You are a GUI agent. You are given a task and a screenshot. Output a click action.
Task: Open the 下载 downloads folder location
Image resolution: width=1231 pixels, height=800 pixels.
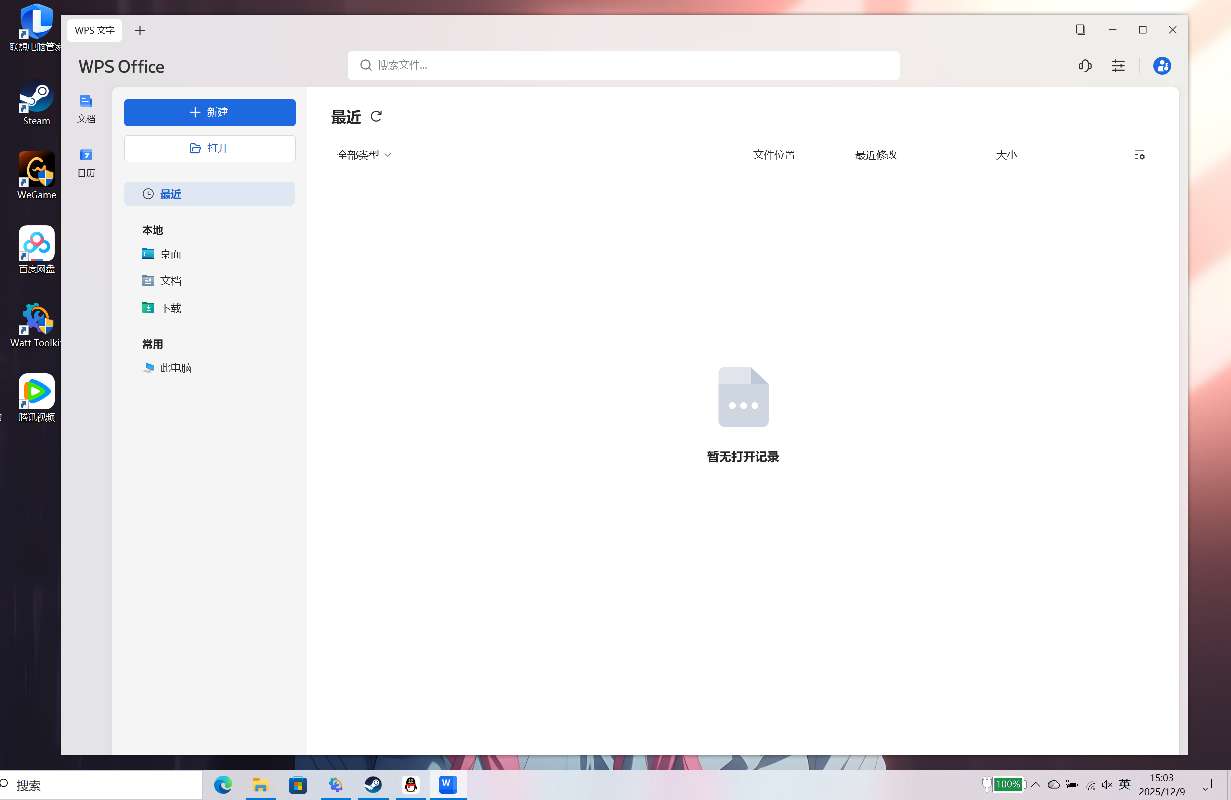(x=170, y=308)
